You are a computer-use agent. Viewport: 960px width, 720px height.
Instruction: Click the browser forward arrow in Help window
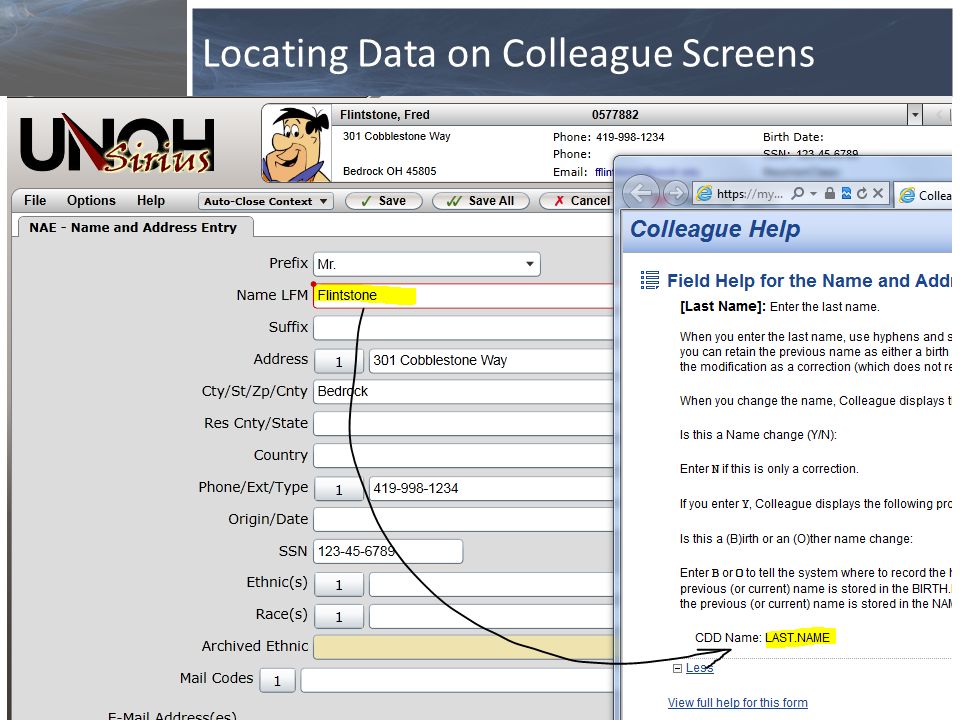676,193
